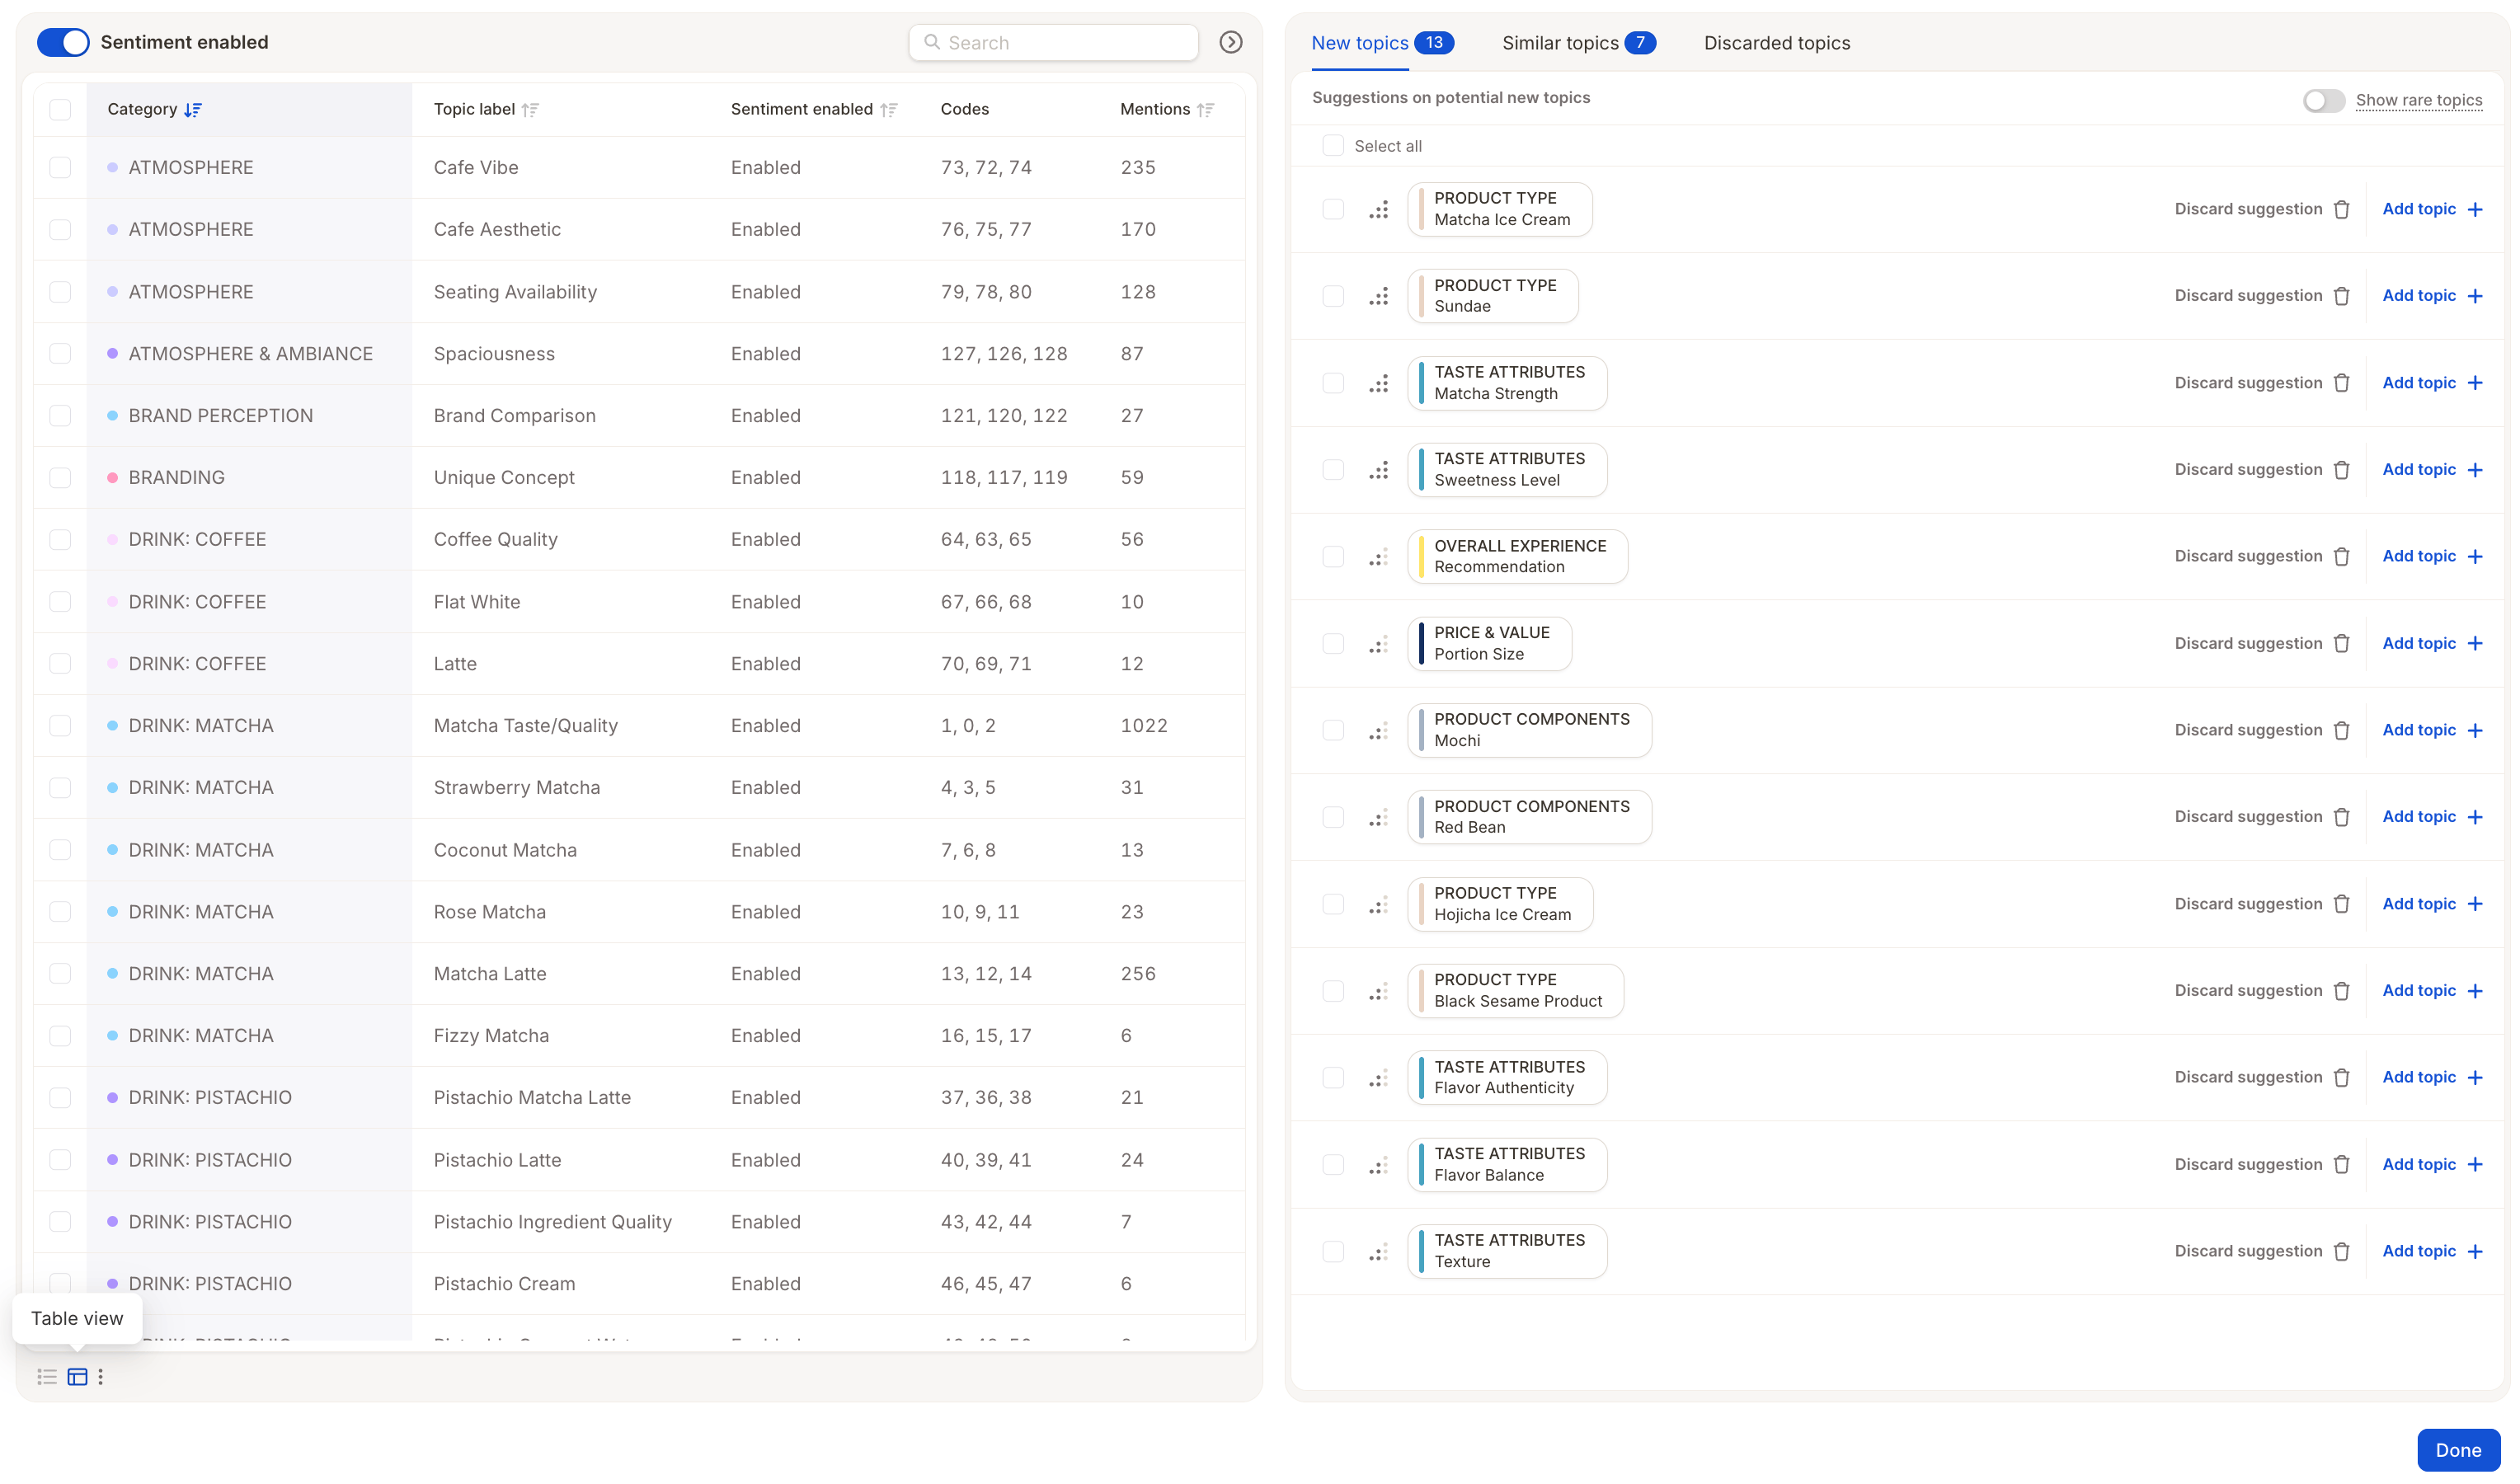This screenshot has height=1484, width=2520.
Task: Click plus icon to add Flavor Authenticity
Action: (2475, 1077)
